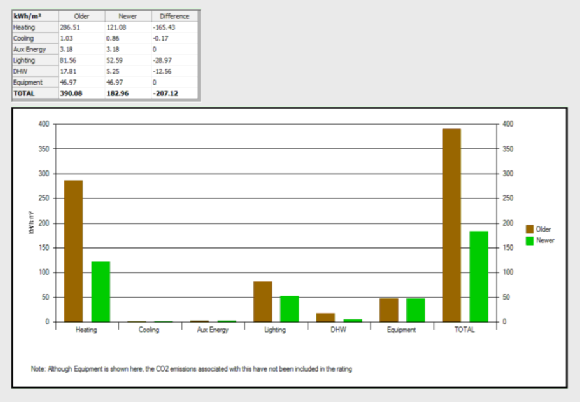Click the brown TOTAL bar
The width and height of the screenshot is (580, 402).
[452, 225]
